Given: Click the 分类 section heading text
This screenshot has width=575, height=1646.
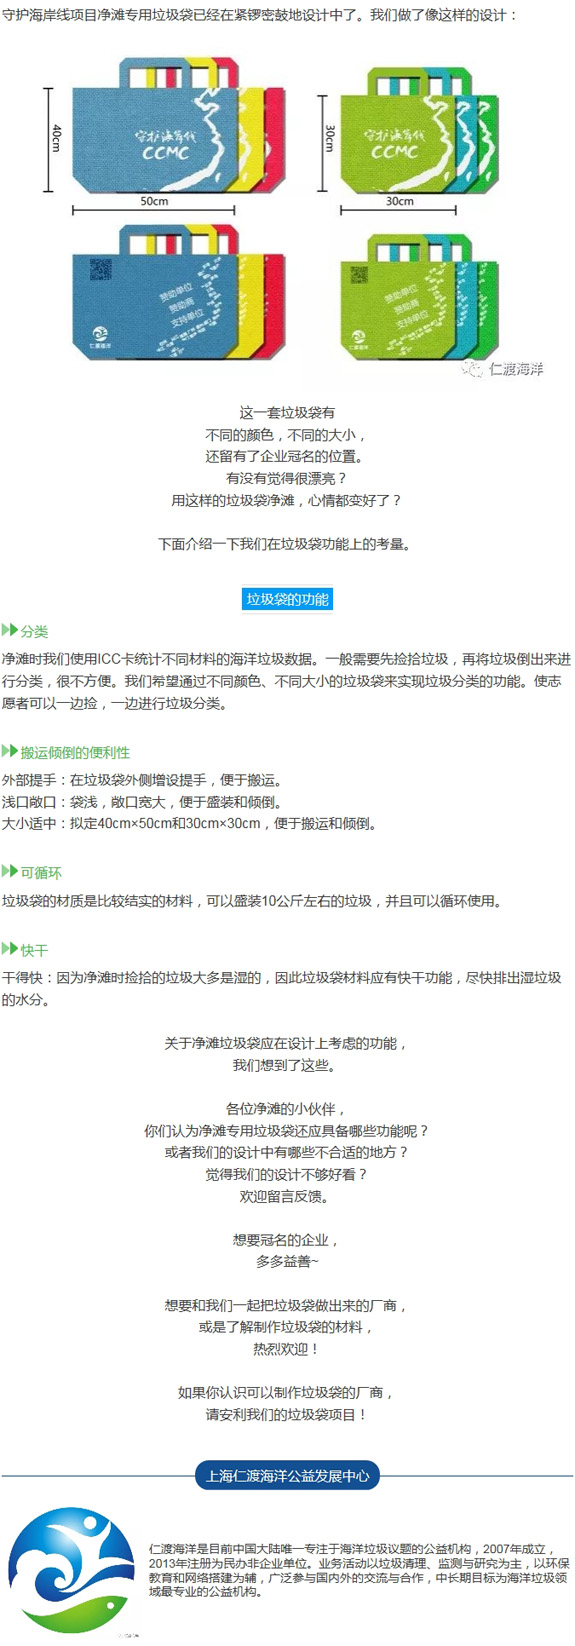Looking at the screenshot, I should click(34, 631).
